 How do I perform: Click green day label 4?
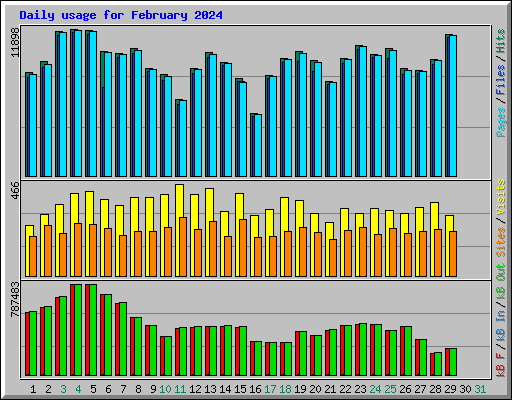pyautogui.click(x=78, y=389)
